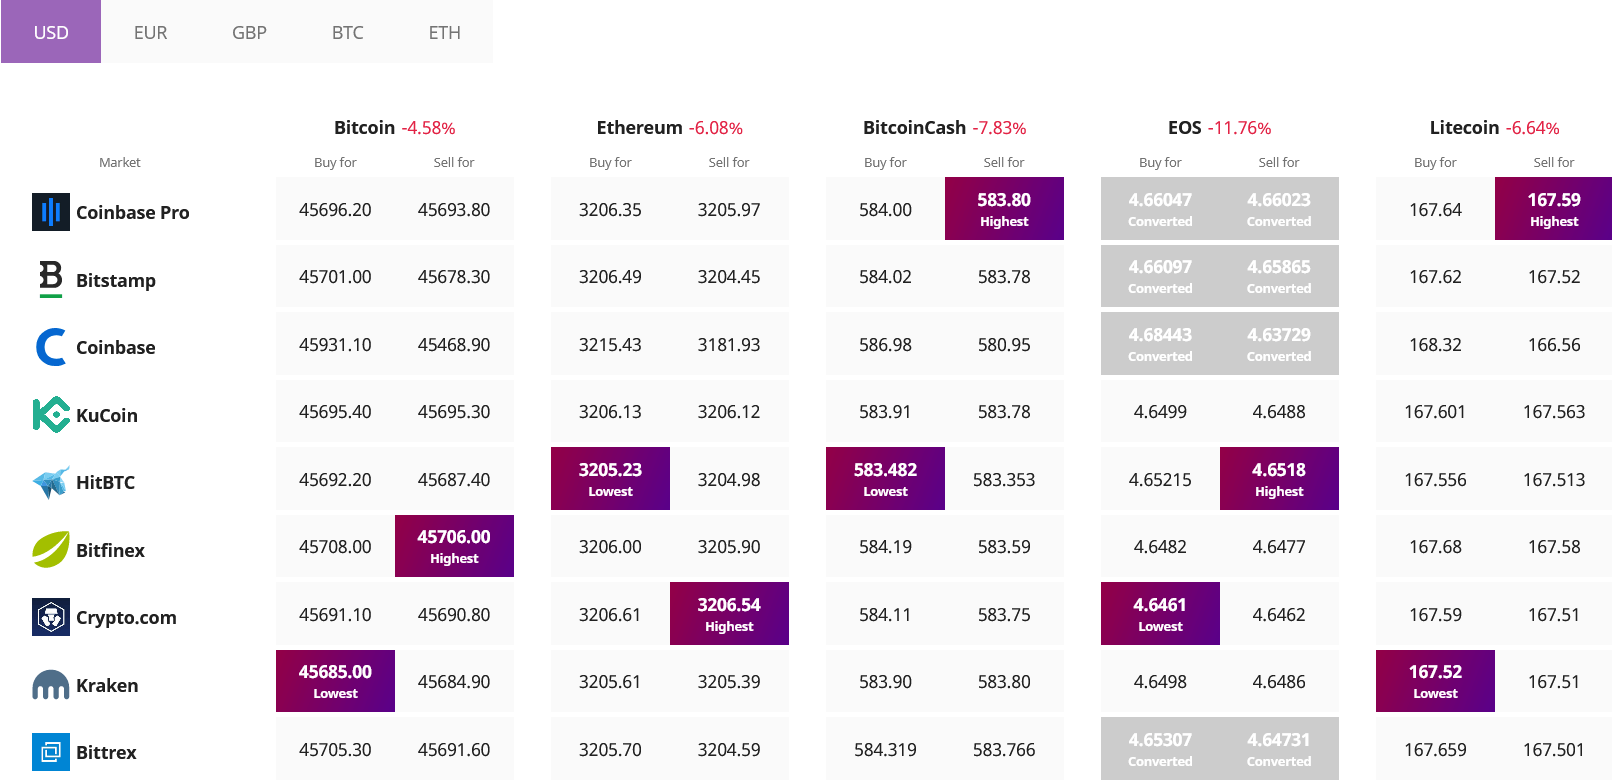Open the GBP currency tab
The height and width of the screenshot is (781, 1612).
(x=247, y=32)
